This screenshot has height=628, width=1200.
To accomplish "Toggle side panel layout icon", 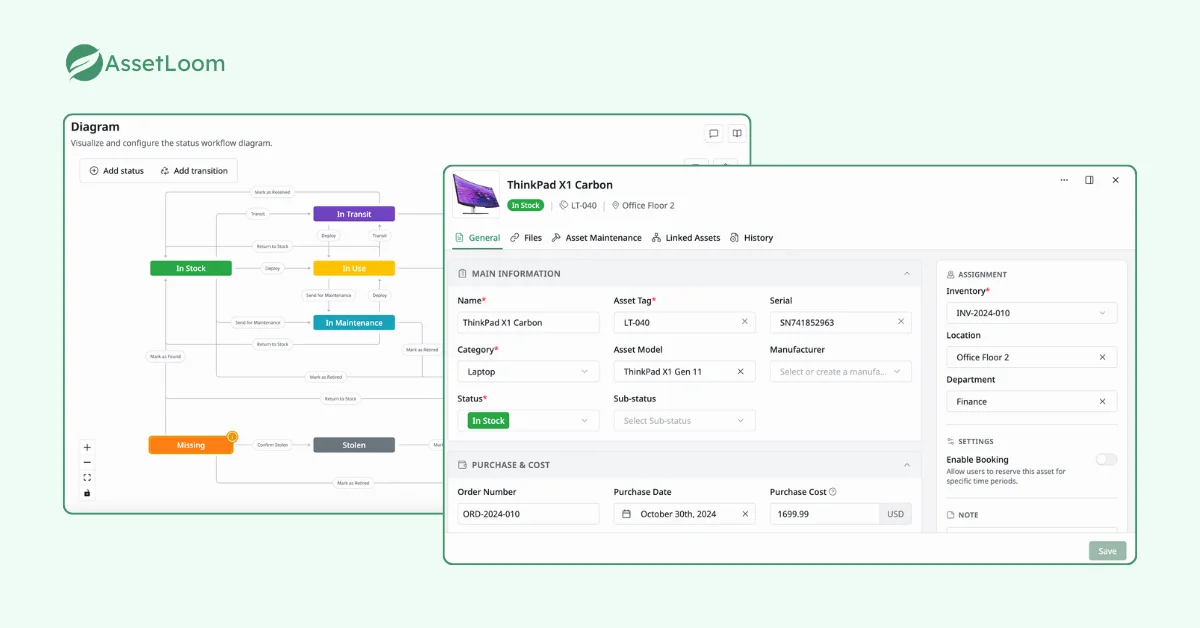I will [x=1089, y=180].
